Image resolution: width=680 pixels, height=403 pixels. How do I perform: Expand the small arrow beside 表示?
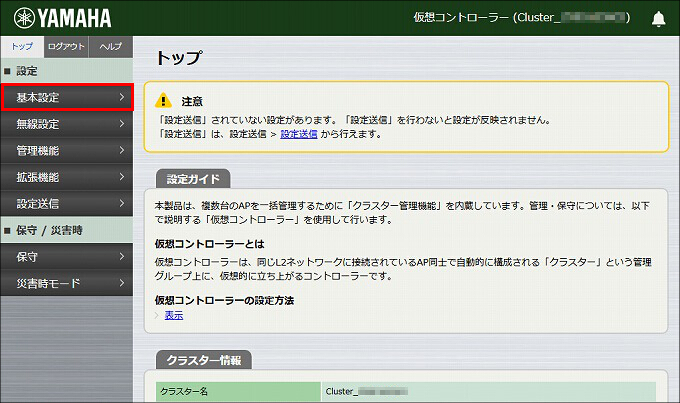pos(157,315)
